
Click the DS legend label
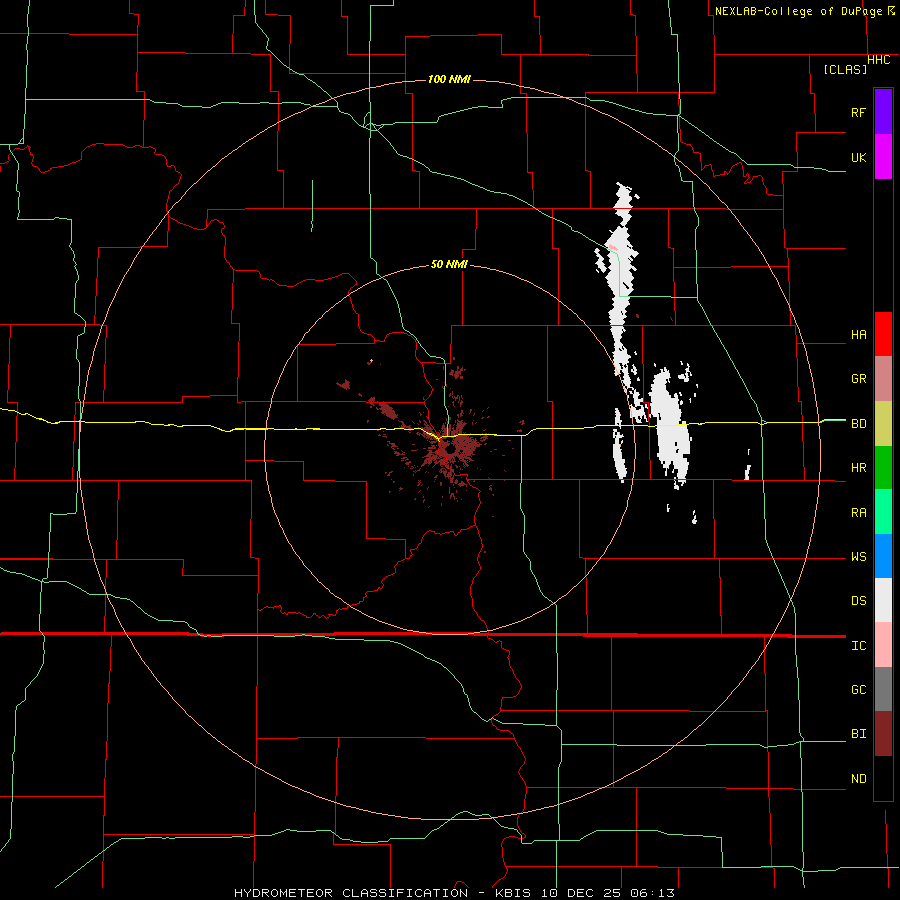tap(858, 601)
